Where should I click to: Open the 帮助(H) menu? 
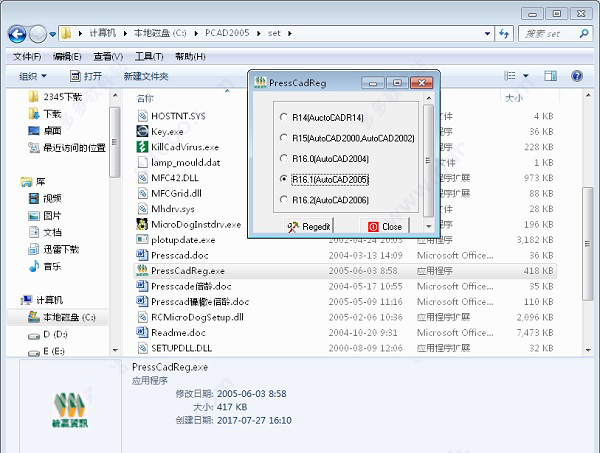click(190, 57)
